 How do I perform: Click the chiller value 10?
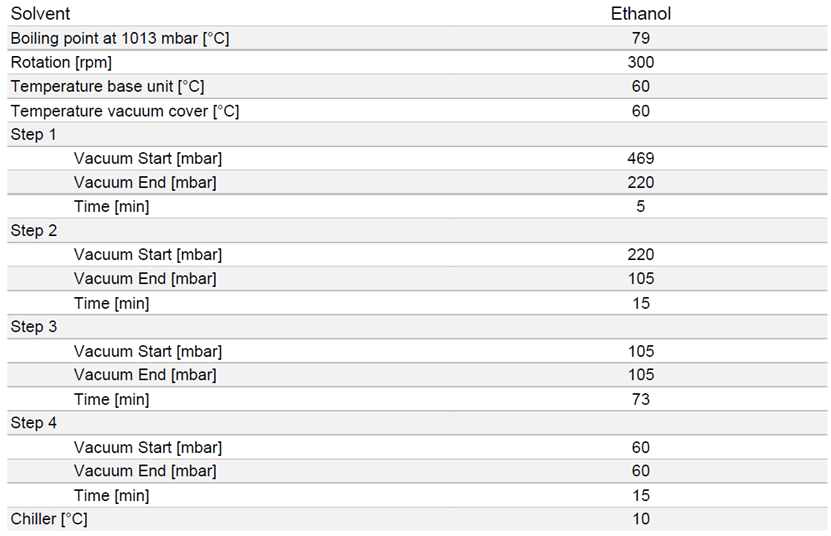tap(640, 519)
